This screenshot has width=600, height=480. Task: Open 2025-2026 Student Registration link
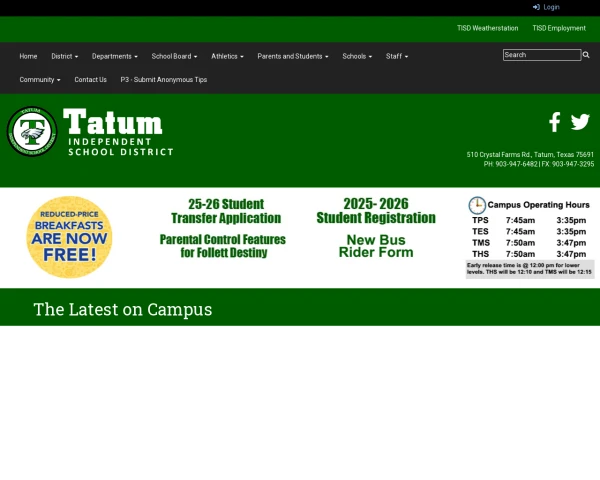pyautogui.click(x=376, y=211)
